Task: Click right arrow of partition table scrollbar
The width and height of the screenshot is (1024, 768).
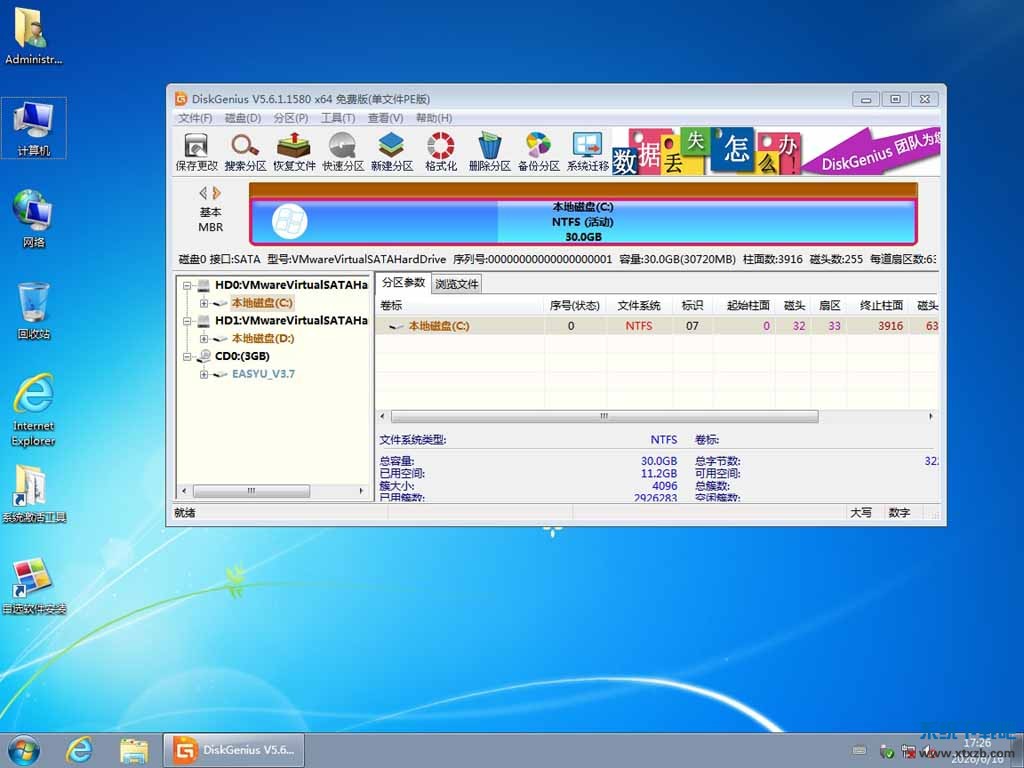Action: point(931,416)
